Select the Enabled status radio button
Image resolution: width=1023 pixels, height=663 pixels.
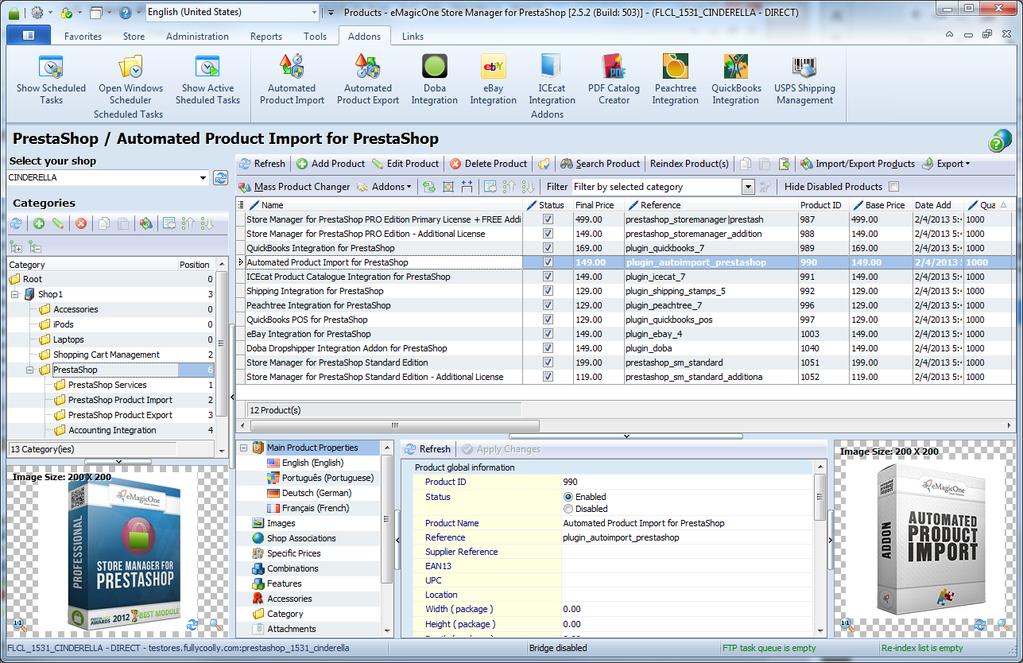[x=568, y=497]
